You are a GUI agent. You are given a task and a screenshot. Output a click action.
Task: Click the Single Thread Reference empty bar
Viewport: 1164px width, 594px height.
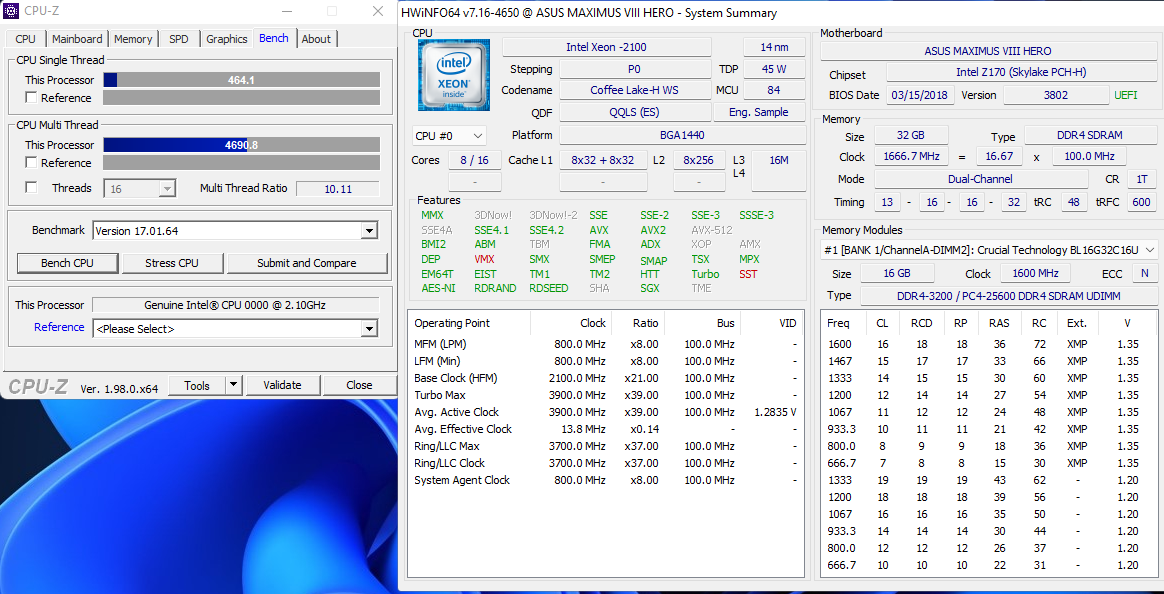[x=241, y=97]
